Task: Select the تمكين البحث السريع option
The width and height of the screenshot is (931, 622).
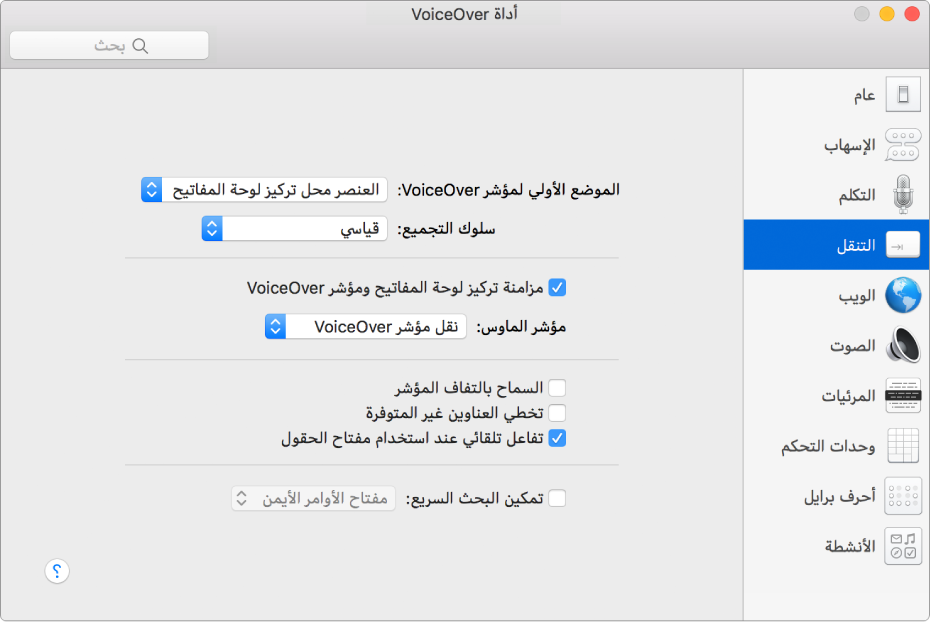Action: (x=557, y=497)
